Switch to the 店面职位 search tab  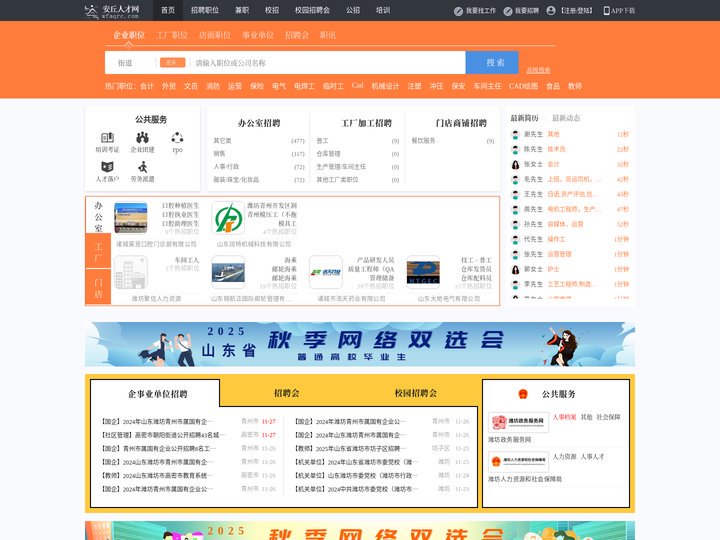215,35
